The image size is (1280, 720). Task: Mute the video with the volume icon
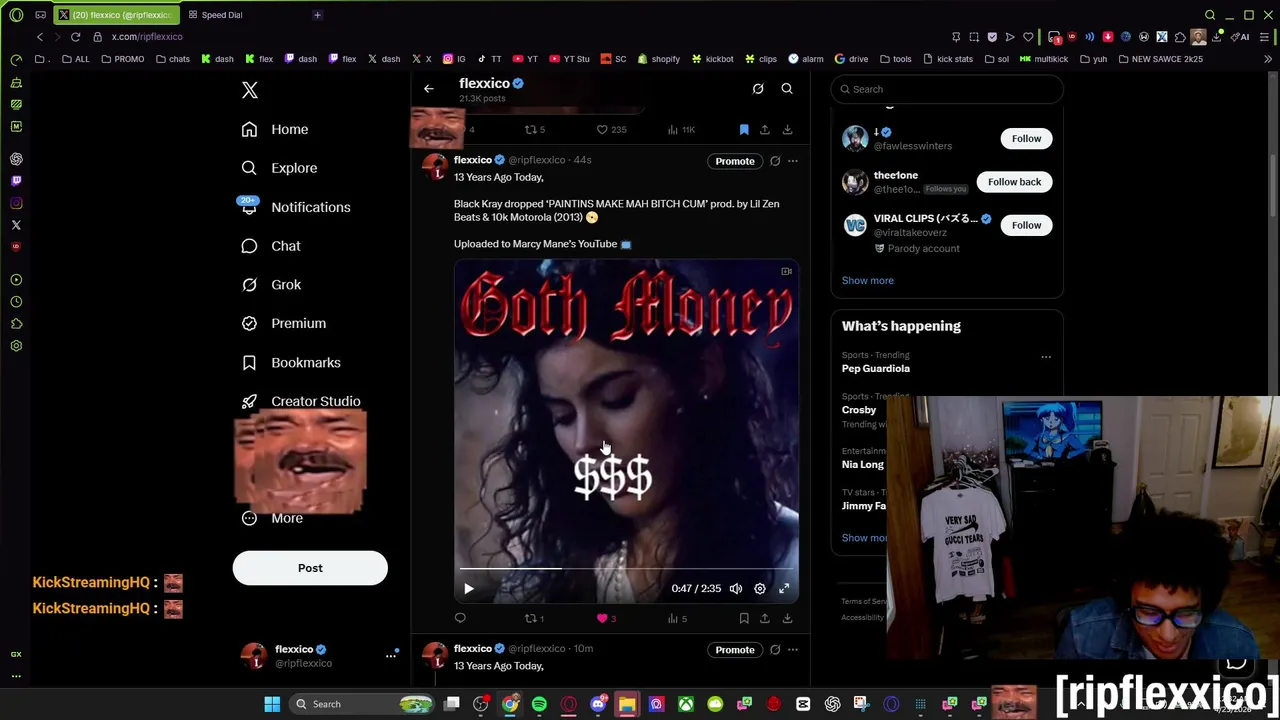pos(736,589)
